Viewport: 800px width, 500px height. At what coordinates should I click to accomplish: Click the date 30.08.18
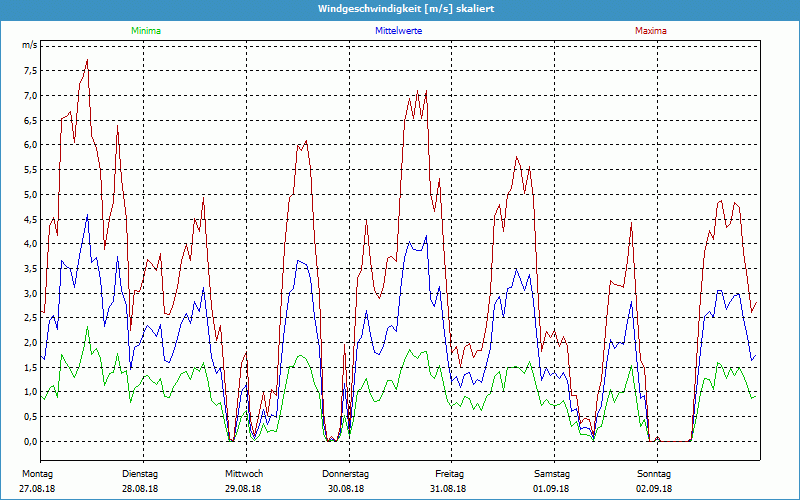coord(346,489)
